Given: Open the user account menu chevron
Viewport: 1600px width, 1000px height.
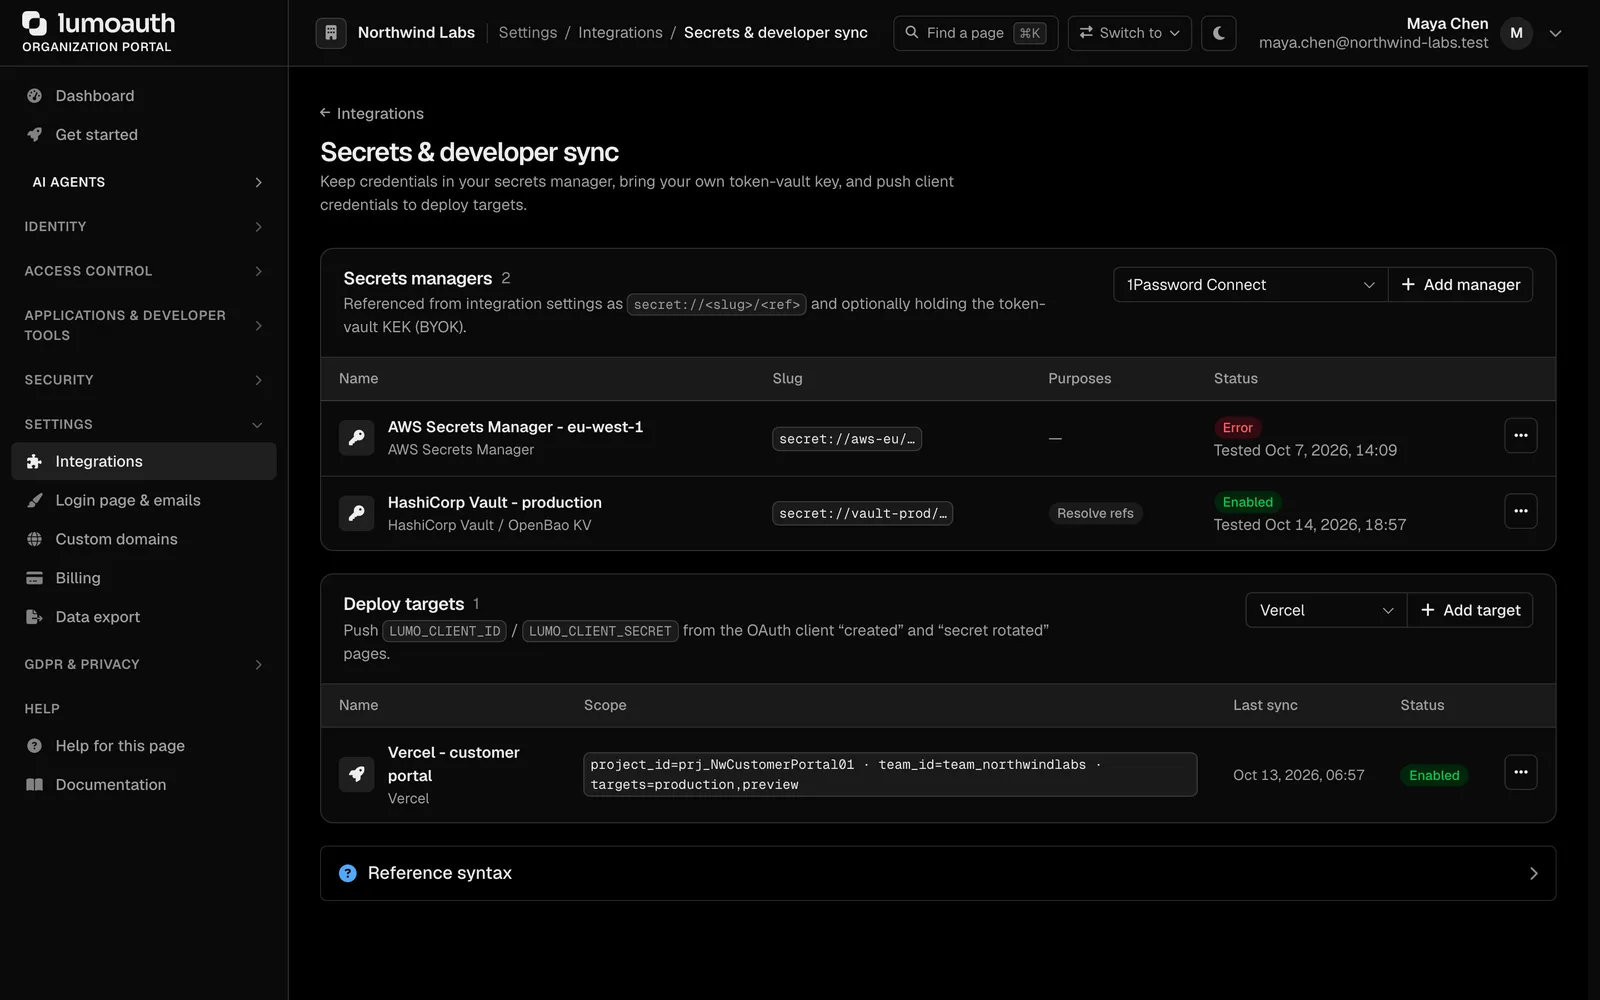Looking at the screenshot, I should point(1555,33).
